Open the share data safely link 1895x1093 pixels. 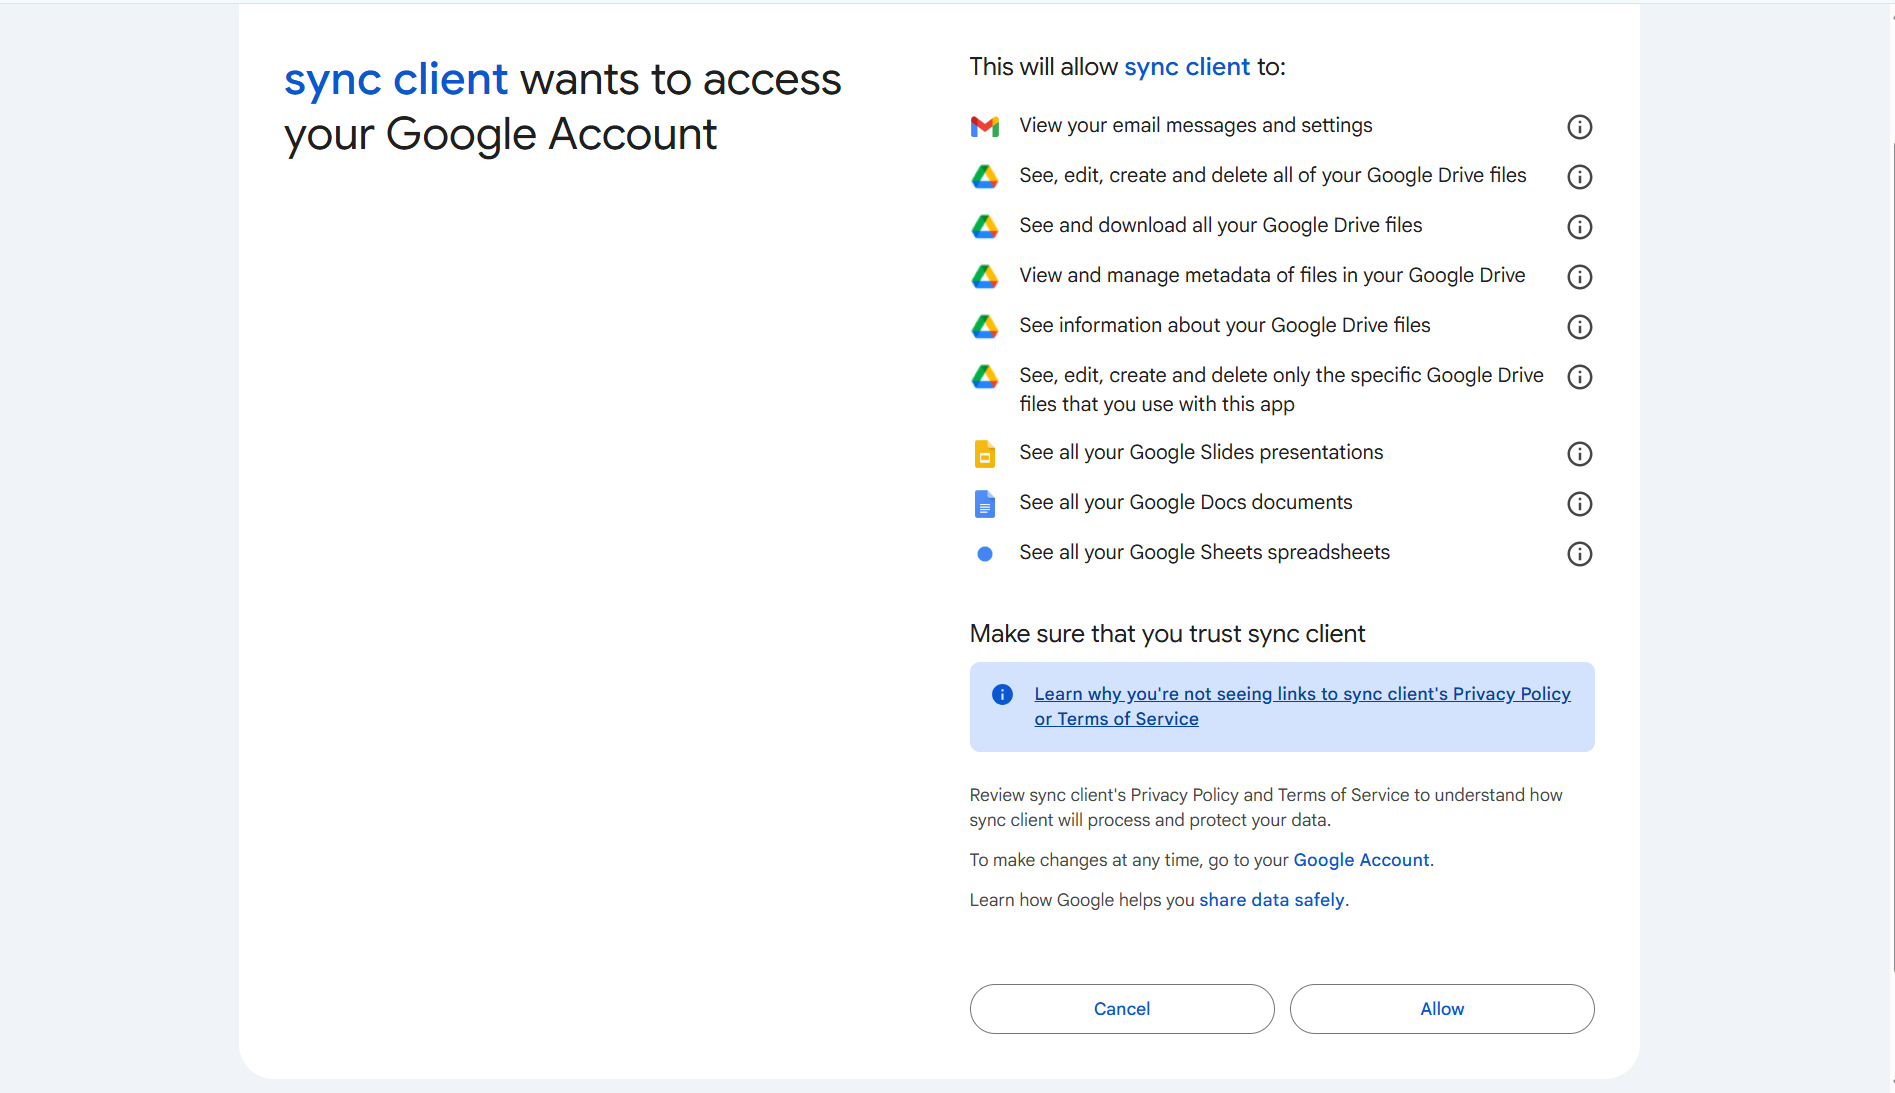(1271, 899)
